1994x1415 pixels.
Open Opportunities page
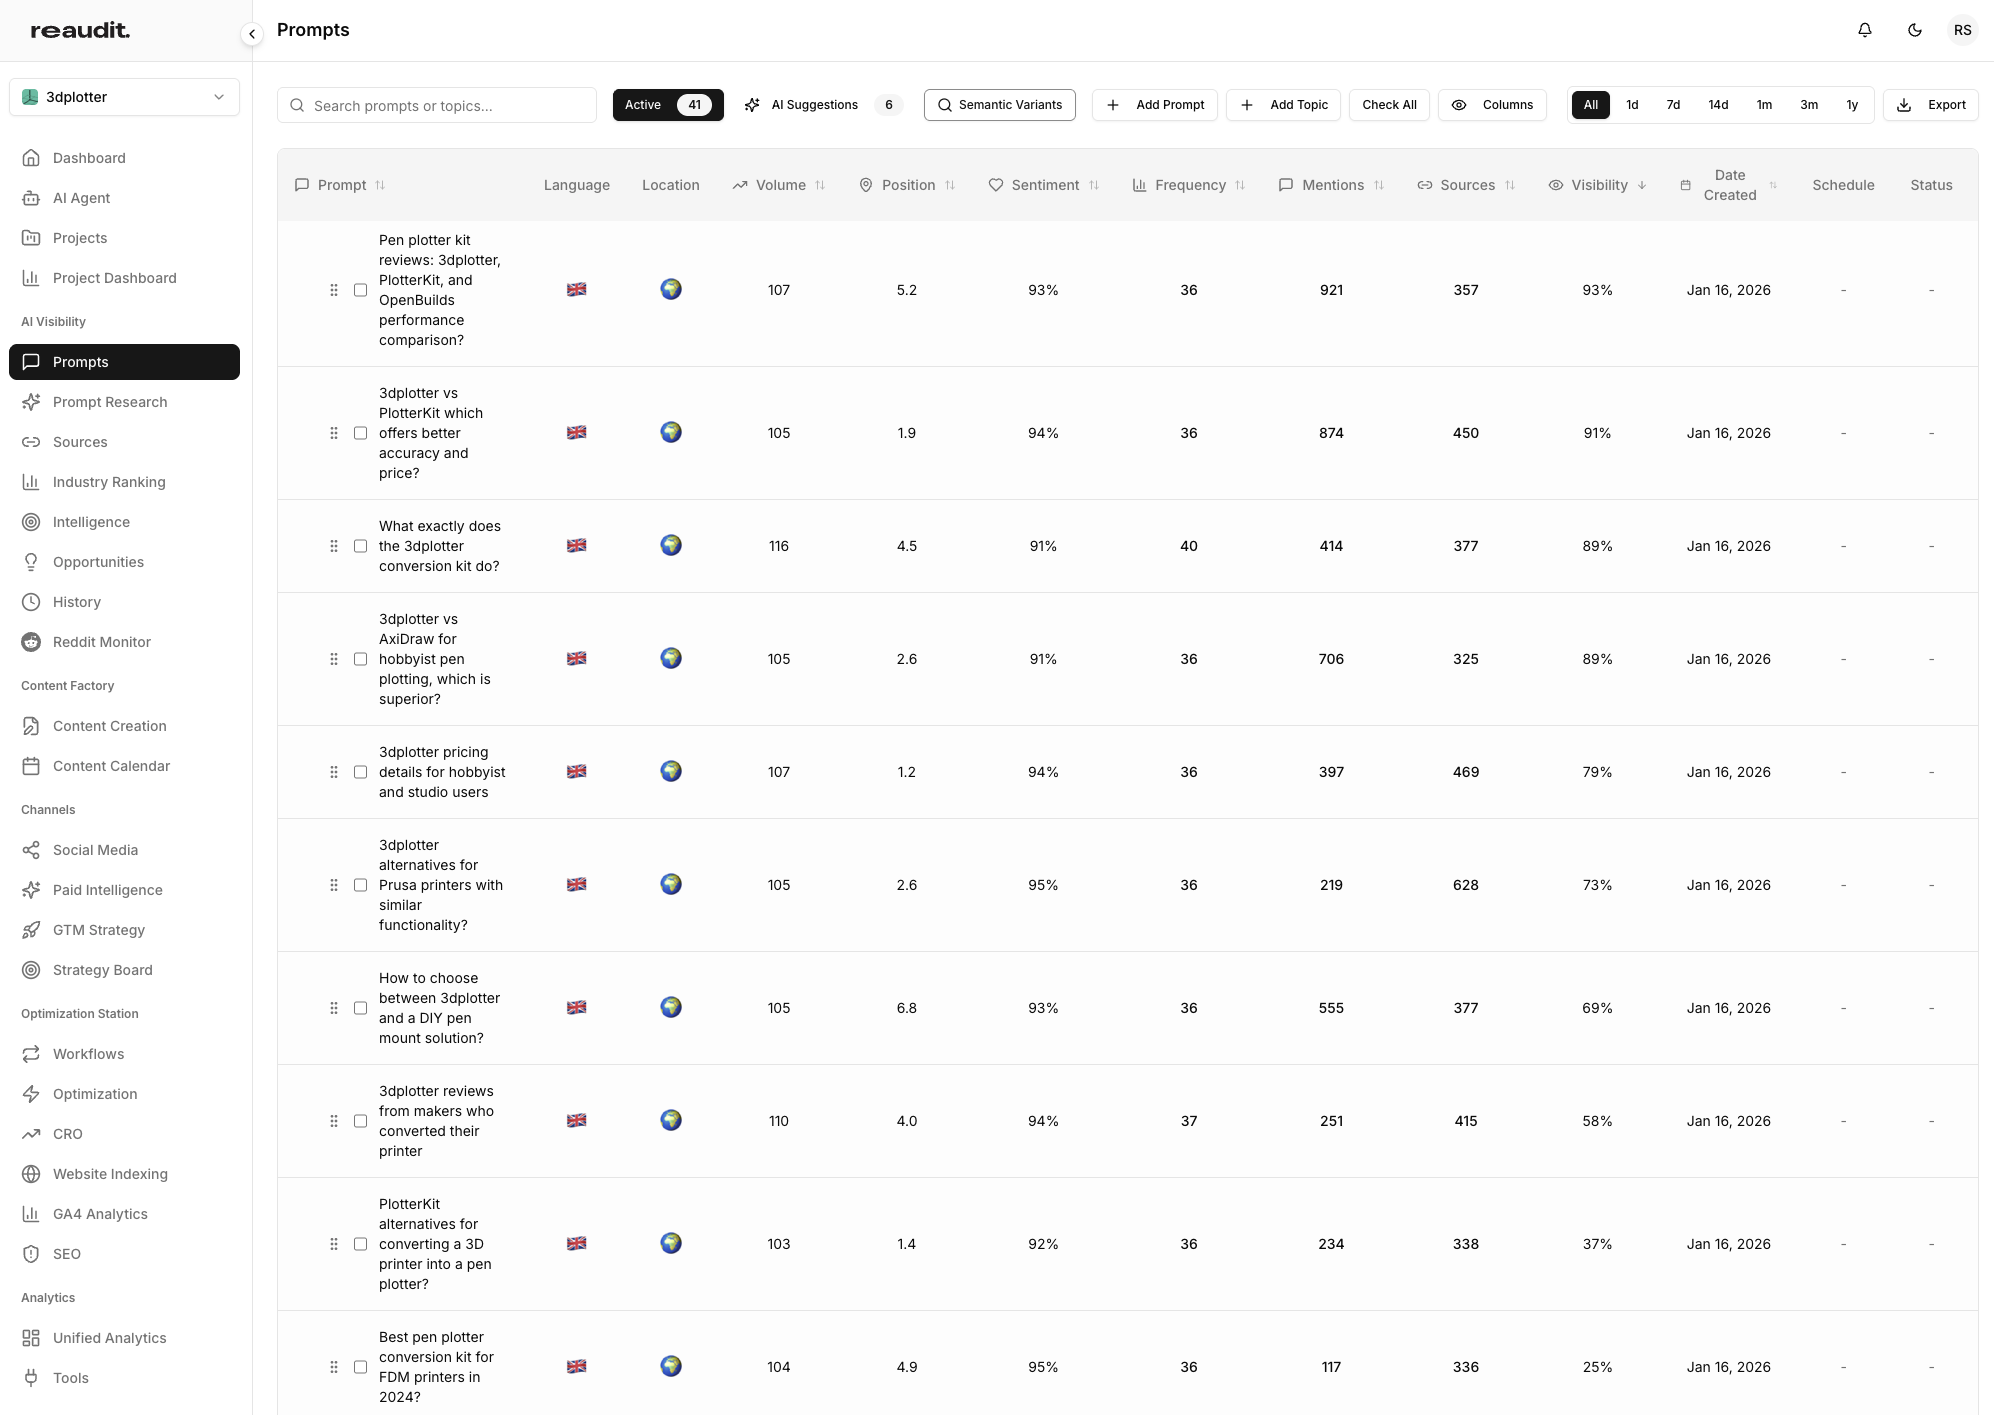pyautogui.click(x=124, y=562)
